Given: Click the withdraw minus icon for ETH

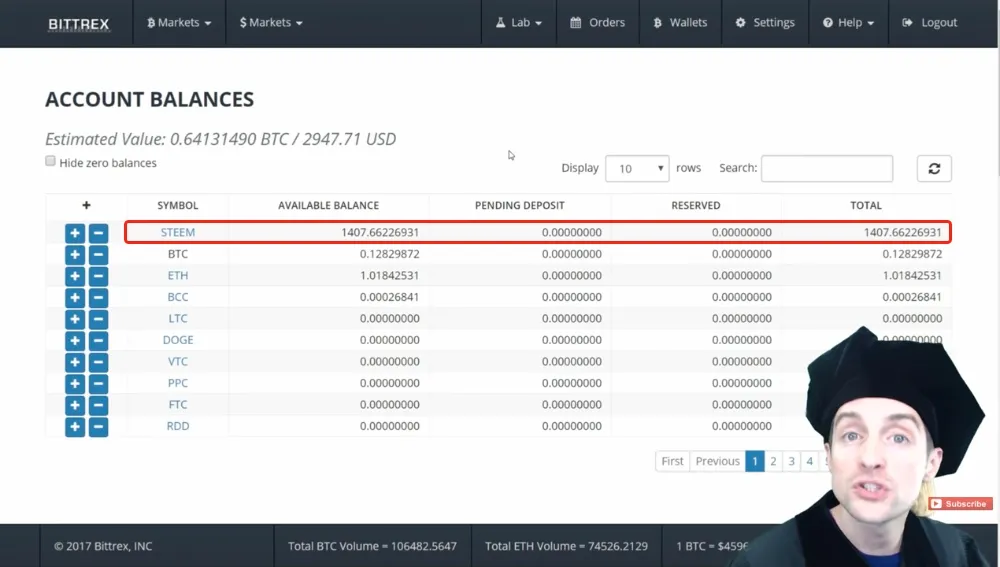Looking at the screenshot, I should pyautogui.click(x=98, y=276).
